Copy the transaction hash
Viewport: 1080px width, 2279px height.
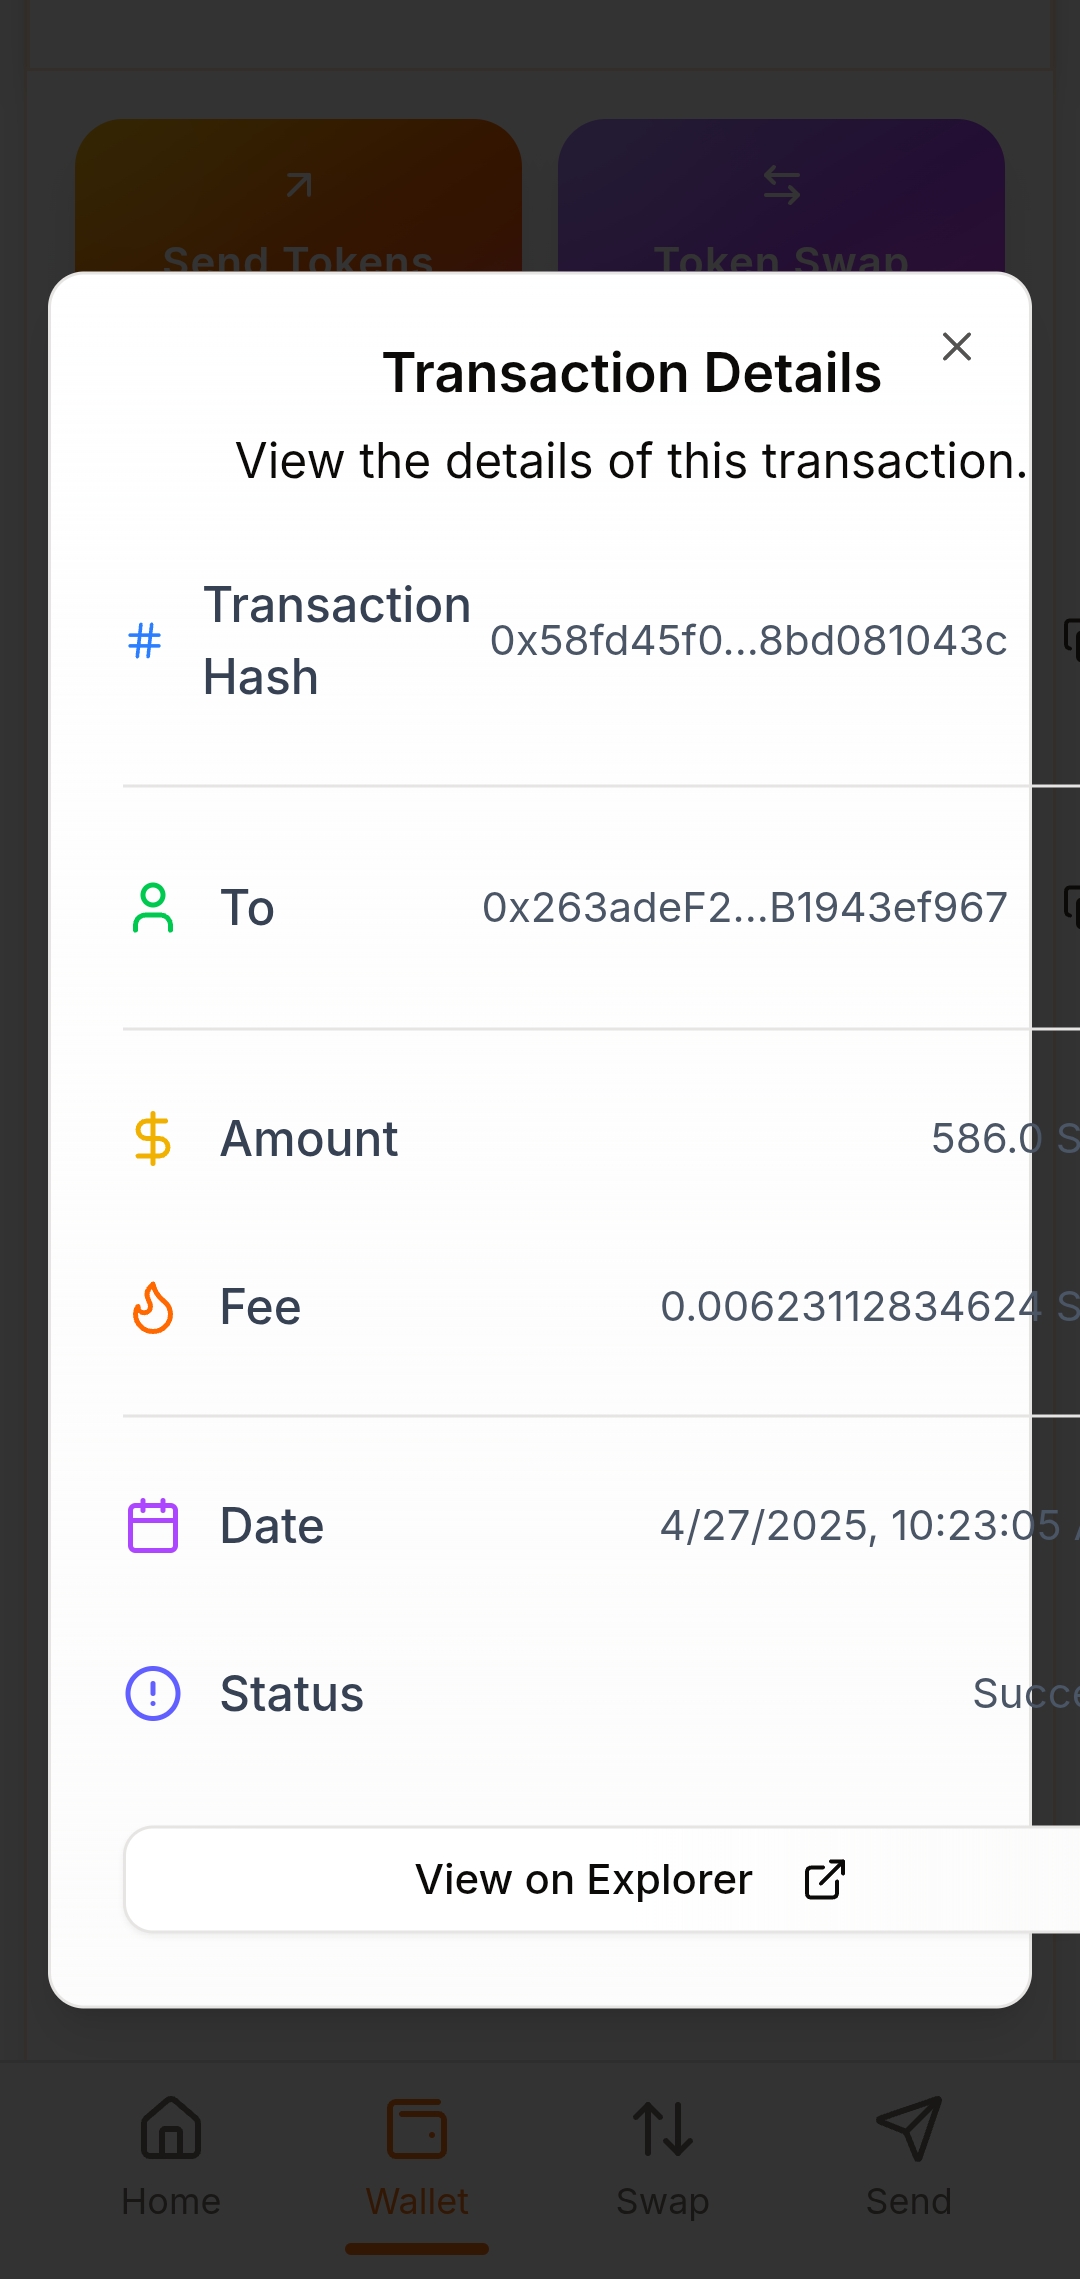pyautogui.click(x=1072, y=640)
